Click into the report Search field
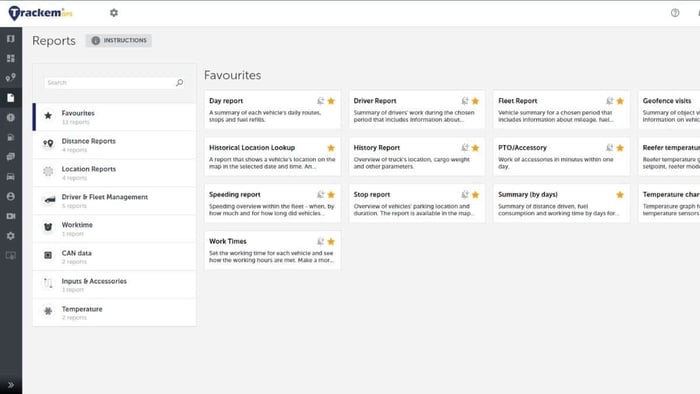The height and width of the screenshot is (394, 700). pyautogui.click(x=114, y=83)
